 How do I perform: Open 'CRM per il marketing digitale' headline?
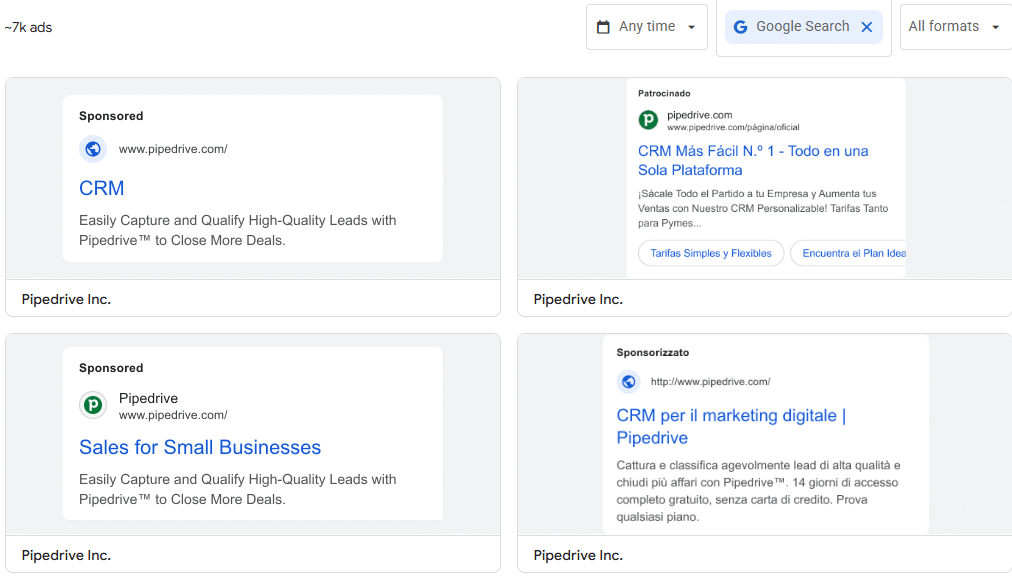coord(731,426)
